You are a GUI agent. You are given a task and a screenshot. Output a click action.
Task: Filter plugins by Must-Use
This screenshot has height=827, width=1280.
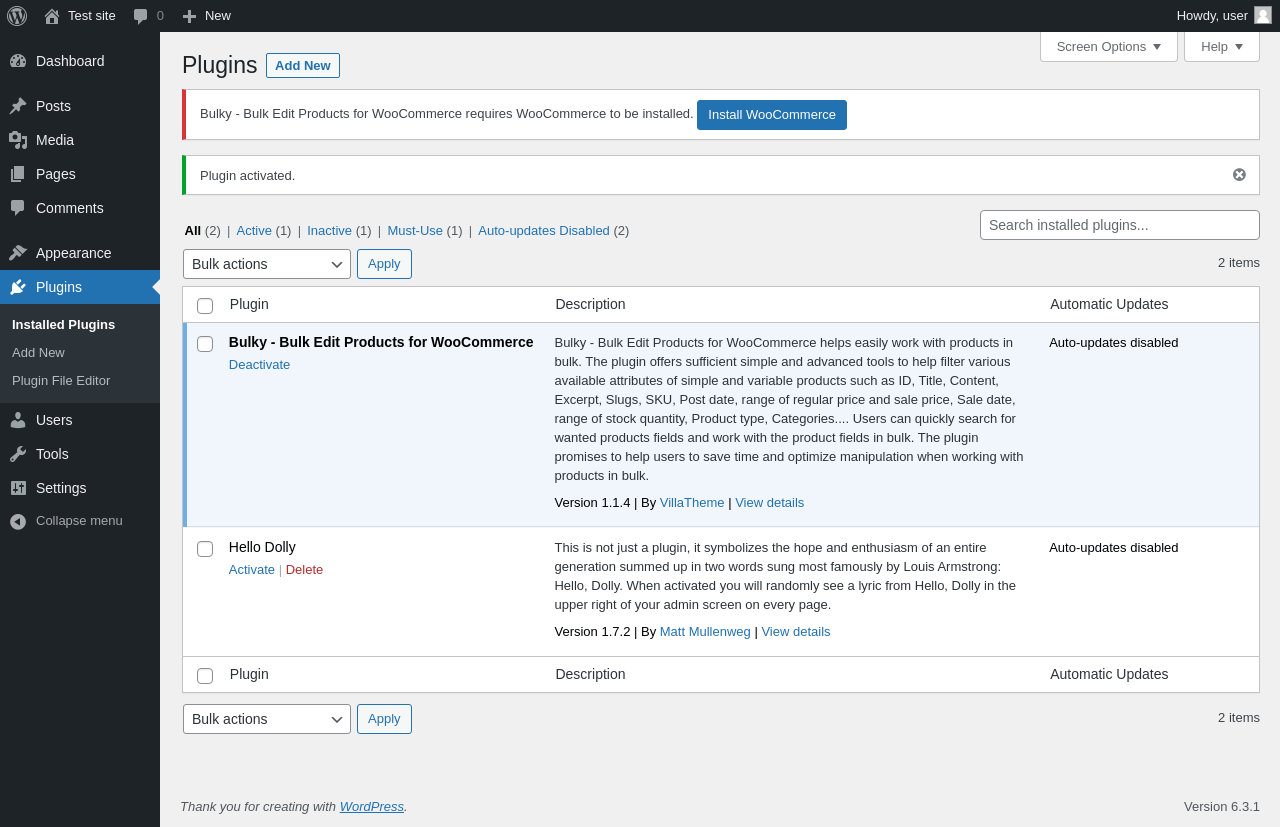(x=415, y=230)
